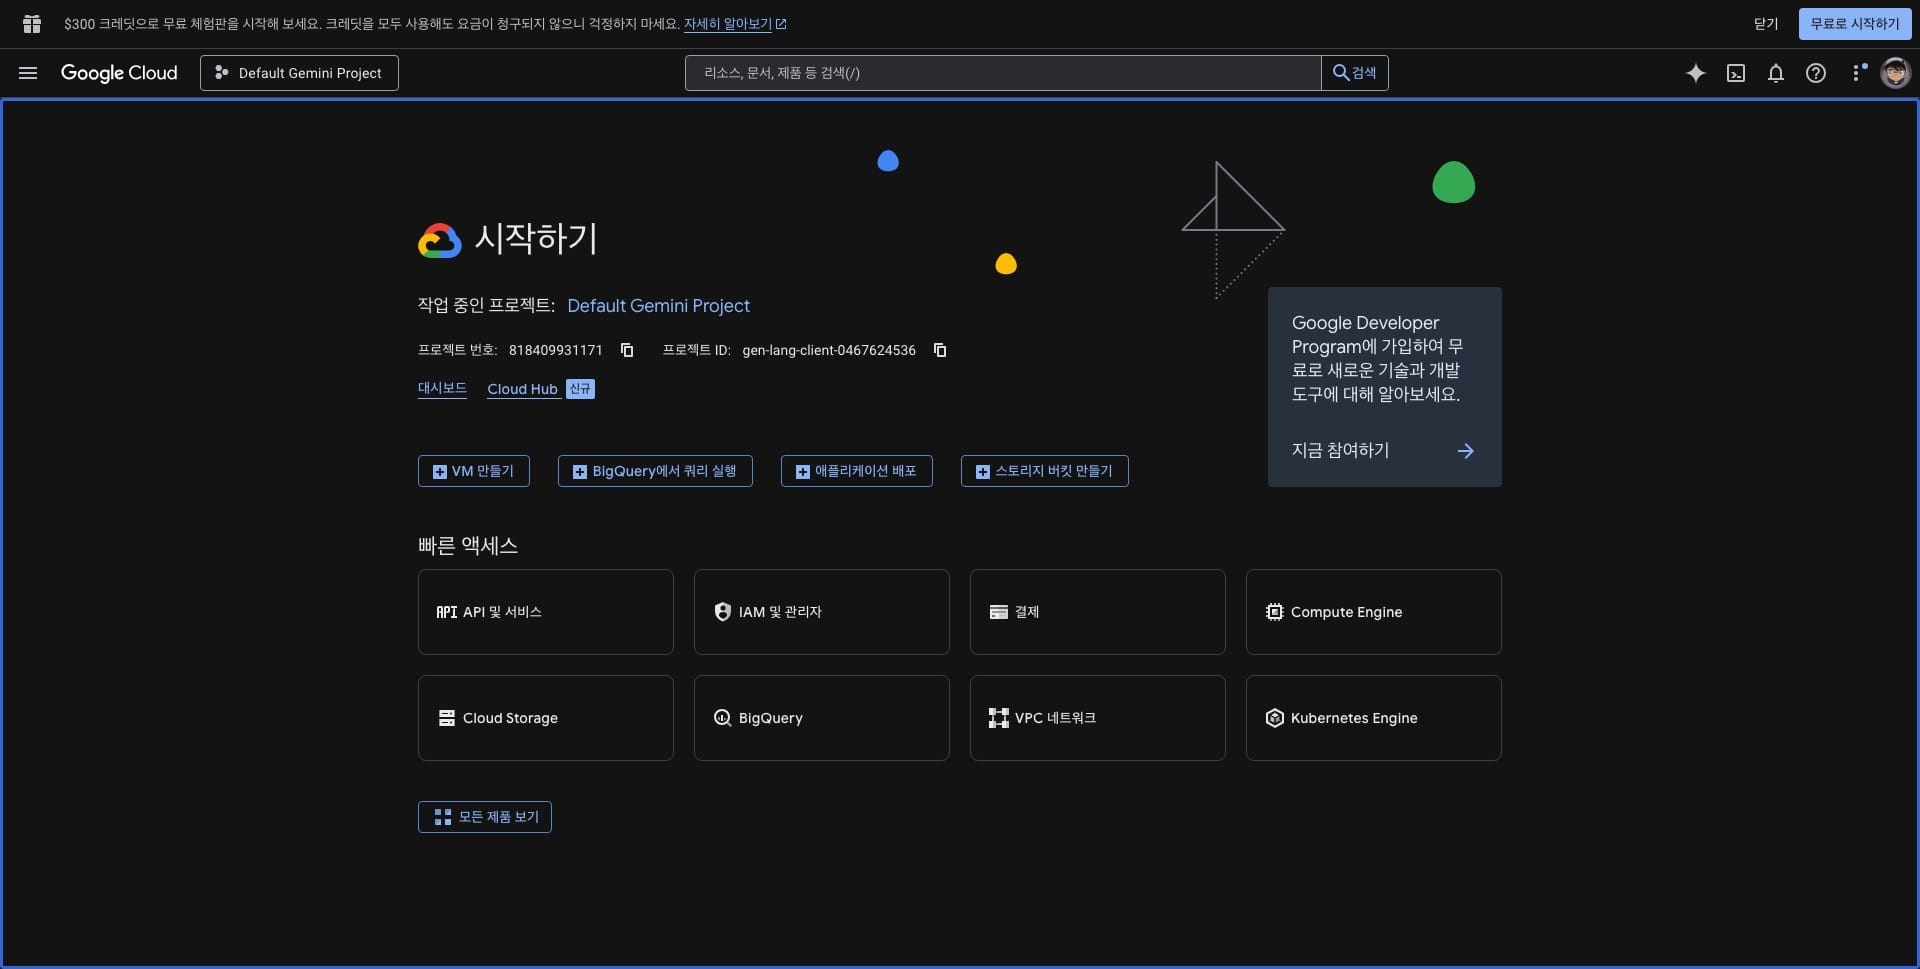Open the notifications bell
Screen dimensions: 1920x969
click(x=1775, y=73)
